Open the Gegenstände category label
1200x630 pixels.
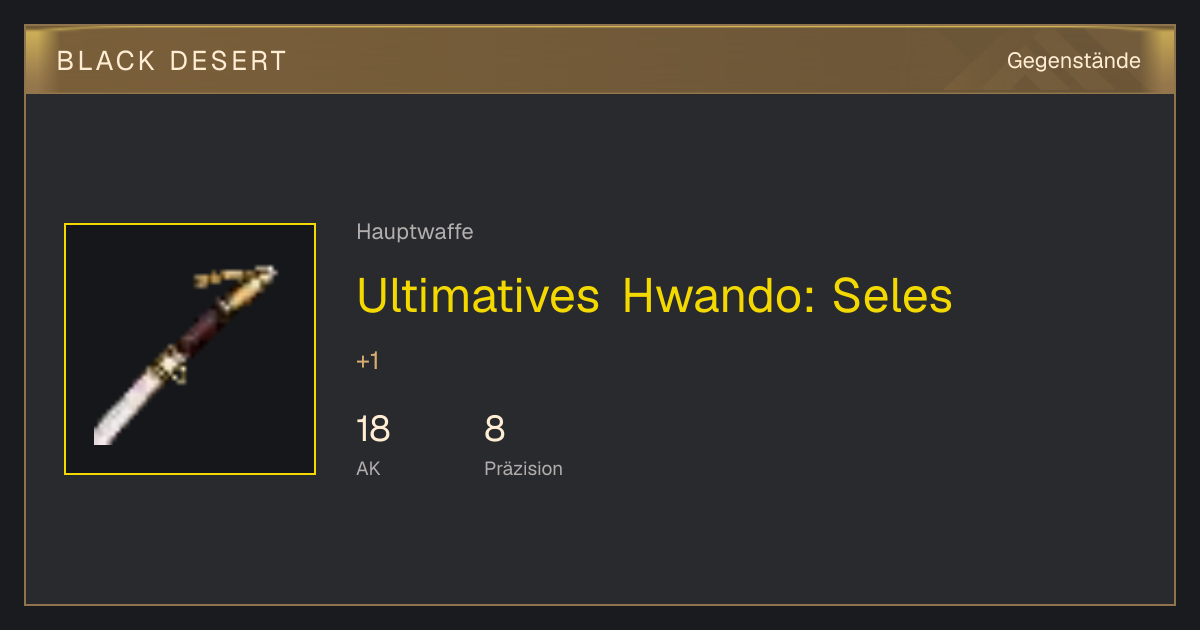click(1074, 61)
